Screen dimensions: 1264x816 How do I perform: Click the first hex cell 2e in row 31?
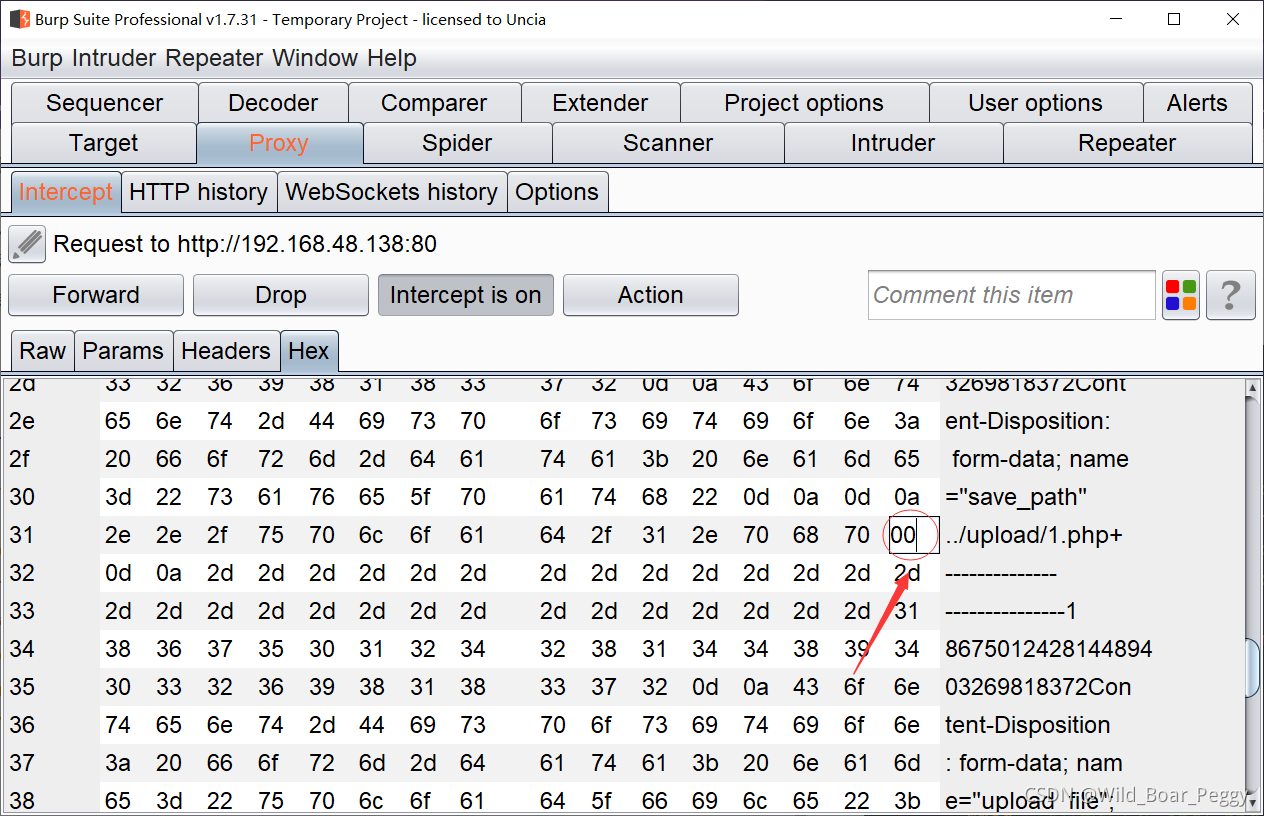[x=118, y=535]
